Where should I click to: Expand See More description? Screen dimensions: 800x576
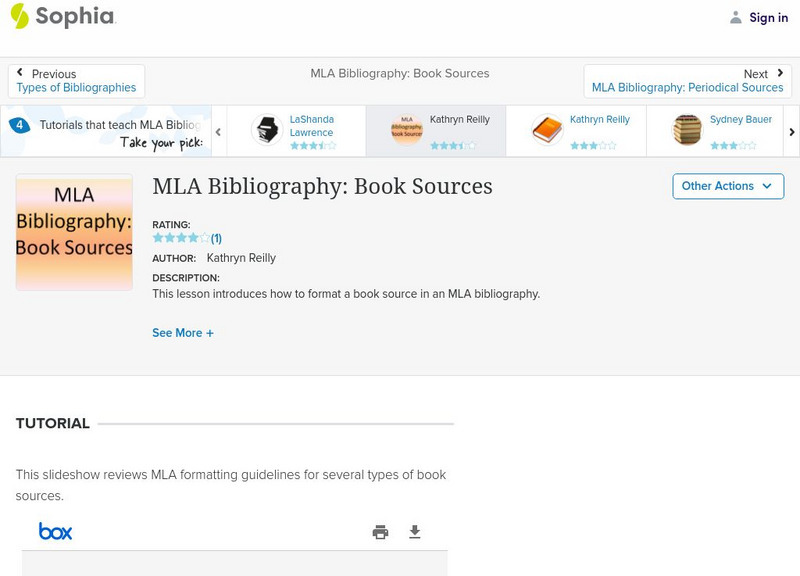click(x=182, y=333)
